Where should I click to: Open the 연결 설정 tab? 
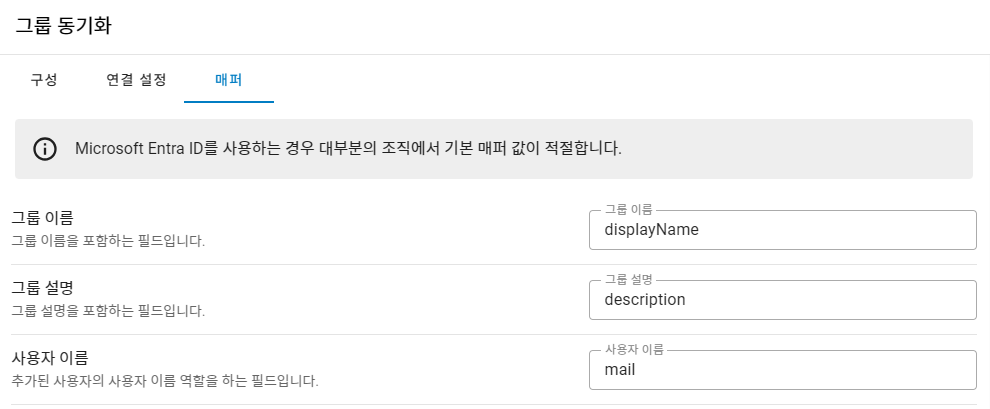pos(136,80)
